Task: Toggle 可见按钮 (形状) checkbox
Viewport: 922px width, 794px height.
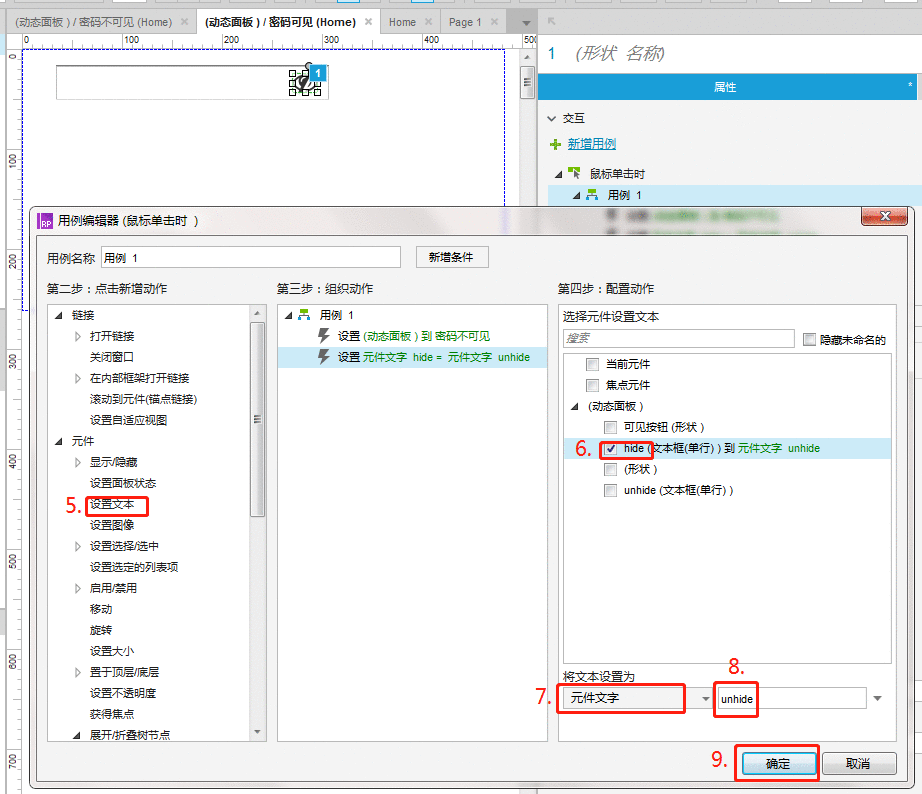Action: point(611,428)
